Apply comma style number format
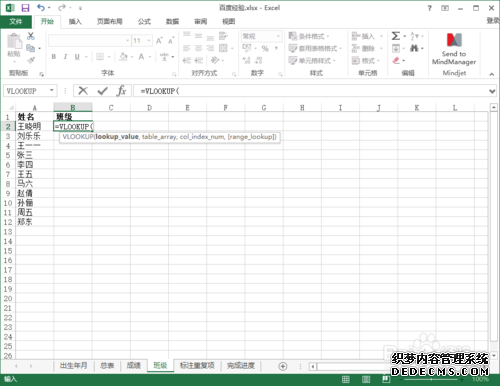Screen dimensions: 500x386 (x=276, y=49)
